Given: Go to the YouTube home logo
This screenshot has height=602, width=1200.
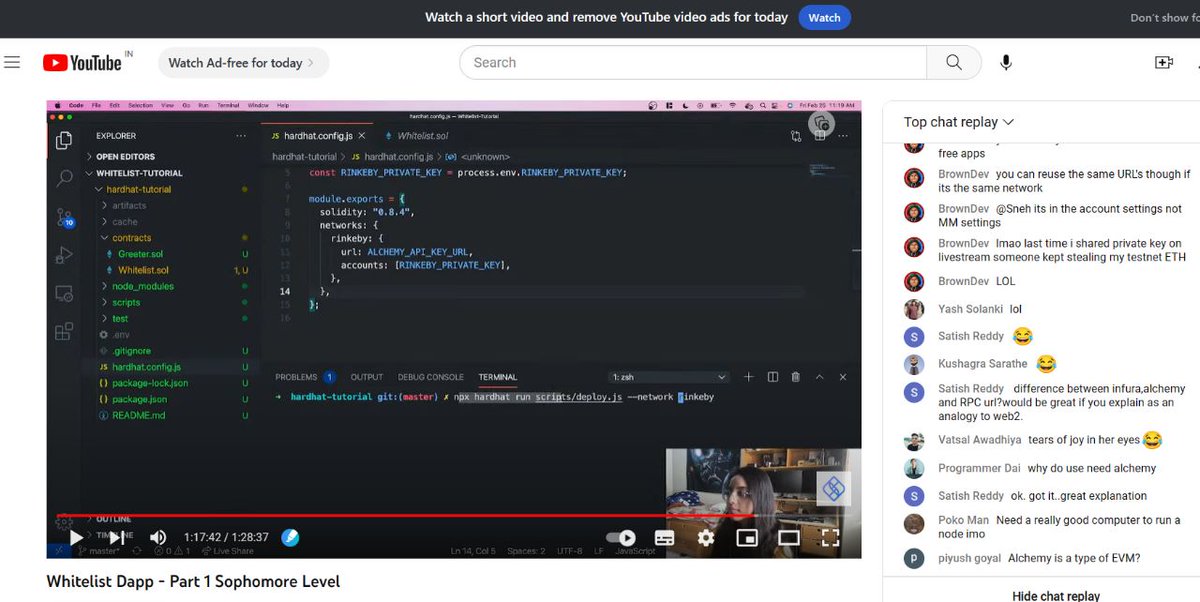Looking at the screenshot, I should click(x=82, y=63).
